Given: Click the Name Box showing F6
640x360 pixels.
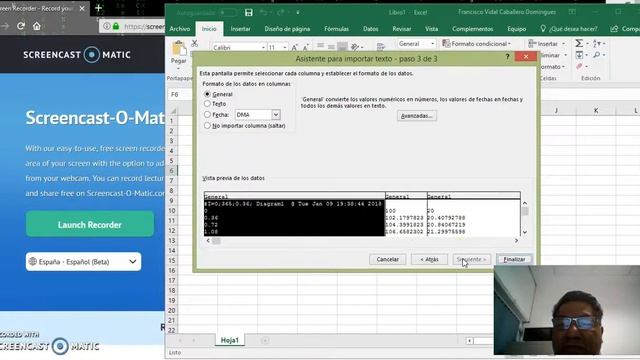Looking at the screenshot, I should pos(180,94).
